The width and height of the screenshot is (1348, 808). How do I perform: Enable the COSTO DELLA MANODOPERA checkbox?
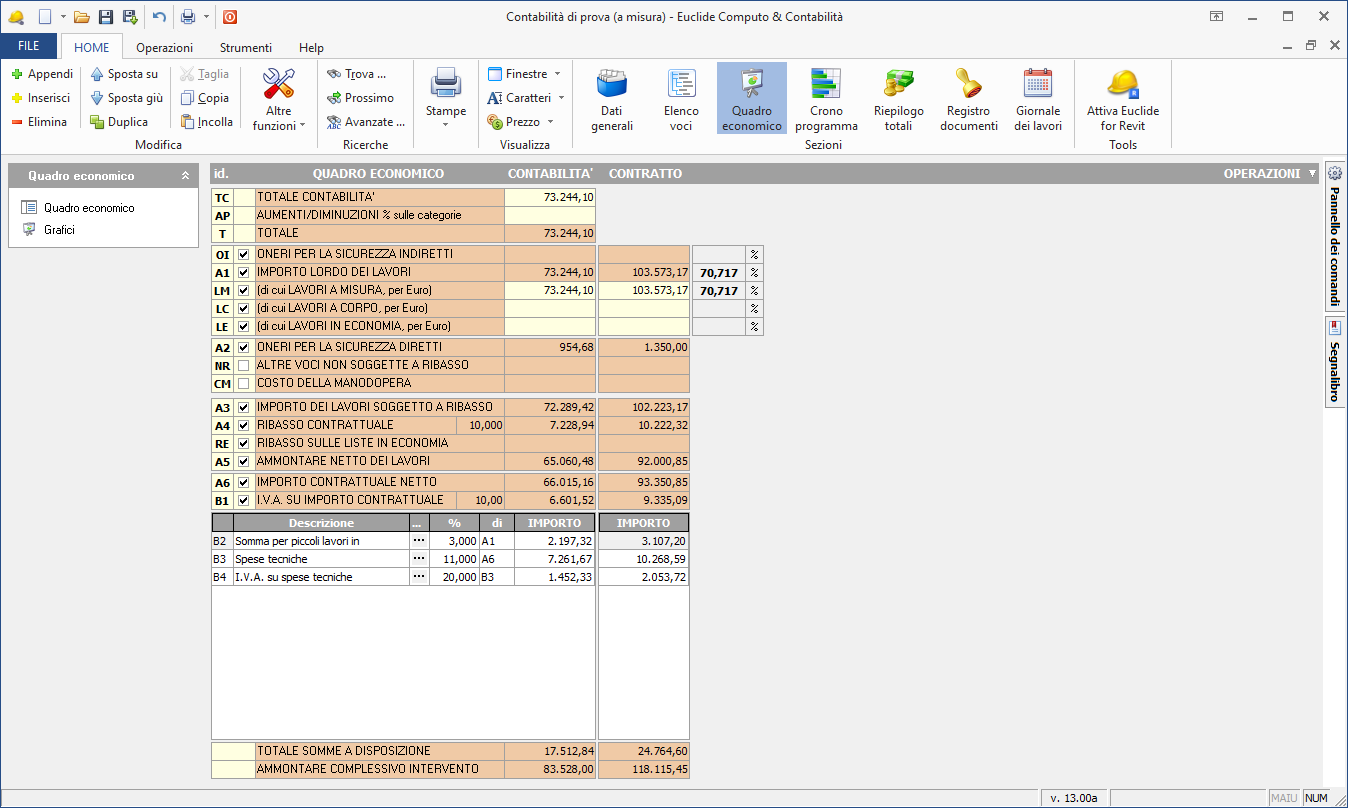244,383
